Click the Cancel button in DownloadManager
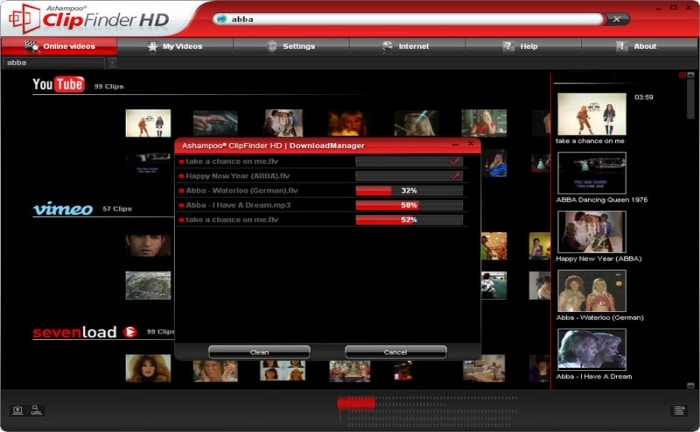Screen dimensions: 700x432 coord(396,352)
